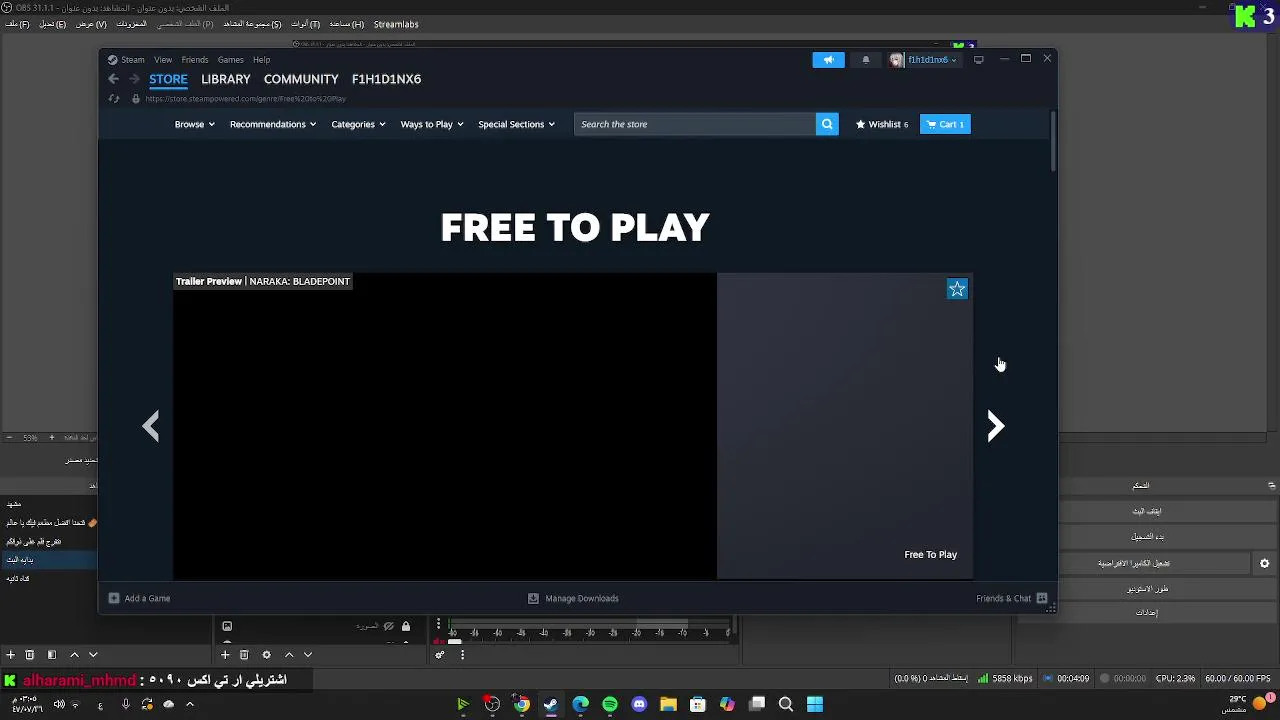Open Steam from Windows taskbar
The image size is (1280, 720).
coord(551,705)
